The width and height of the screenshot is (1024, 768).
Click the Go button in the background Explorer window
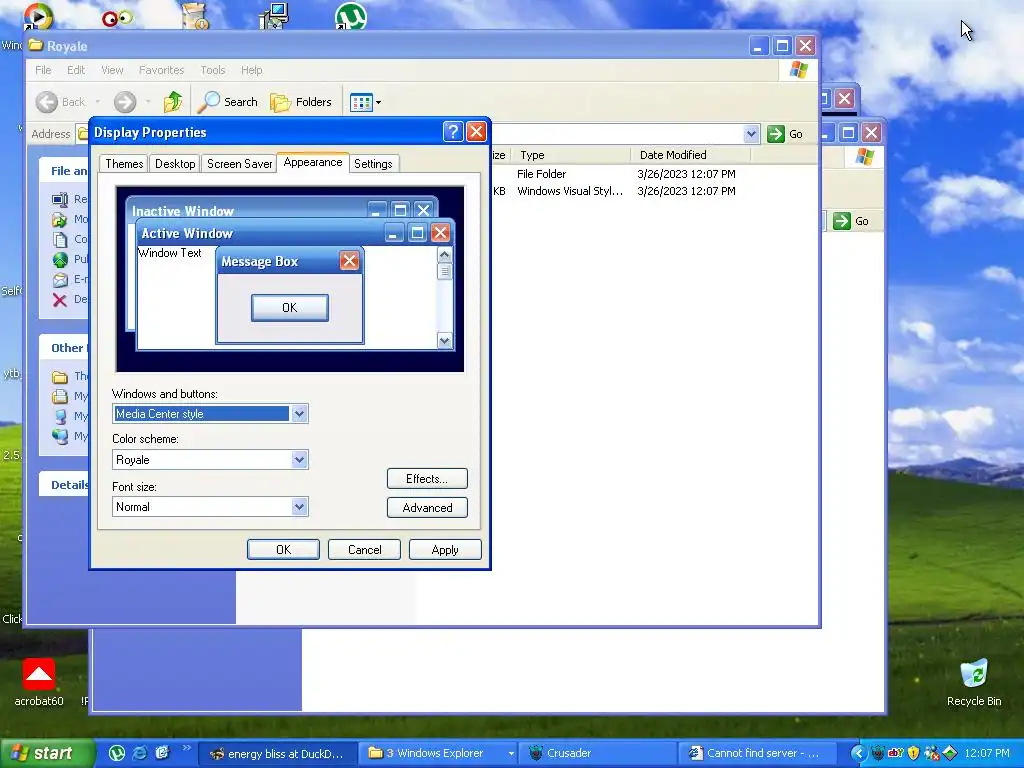[851, 221]
